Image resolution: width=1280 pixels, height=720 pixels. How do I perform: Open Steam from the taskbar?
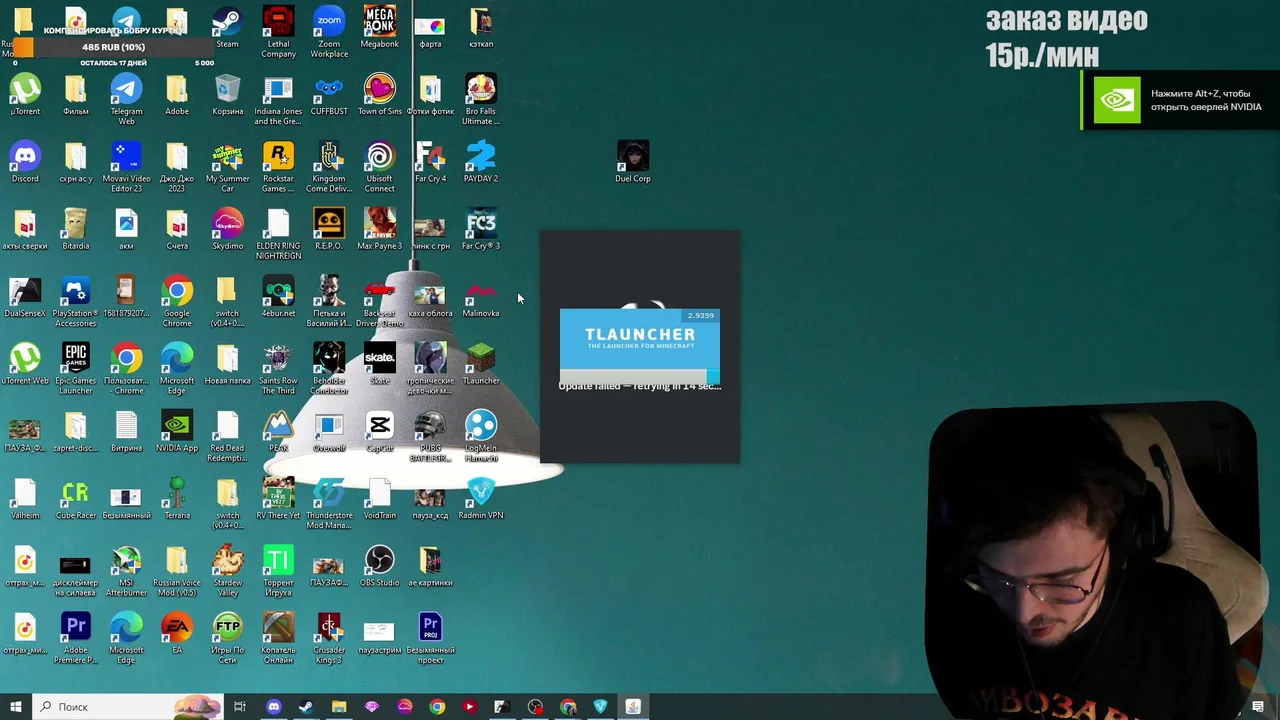(x=306, y=707)
